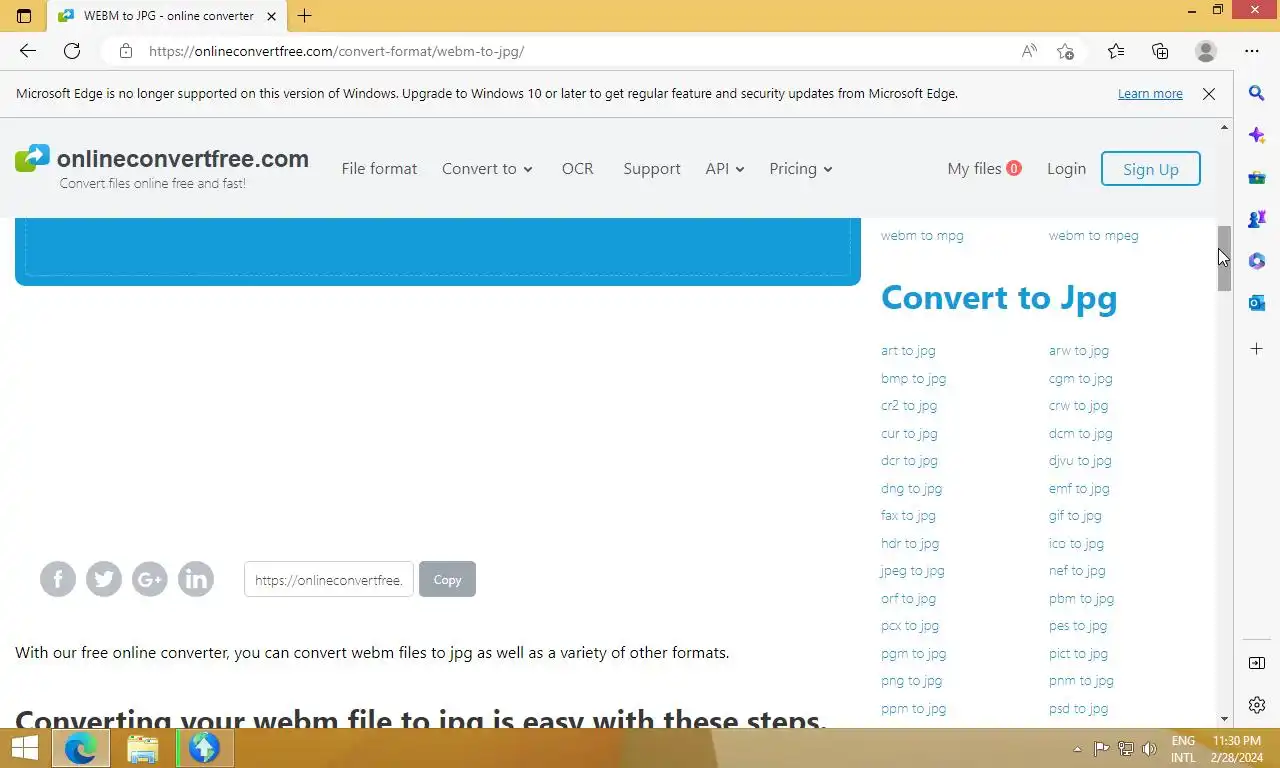Share on LinkedIn icon

point(196,579)
